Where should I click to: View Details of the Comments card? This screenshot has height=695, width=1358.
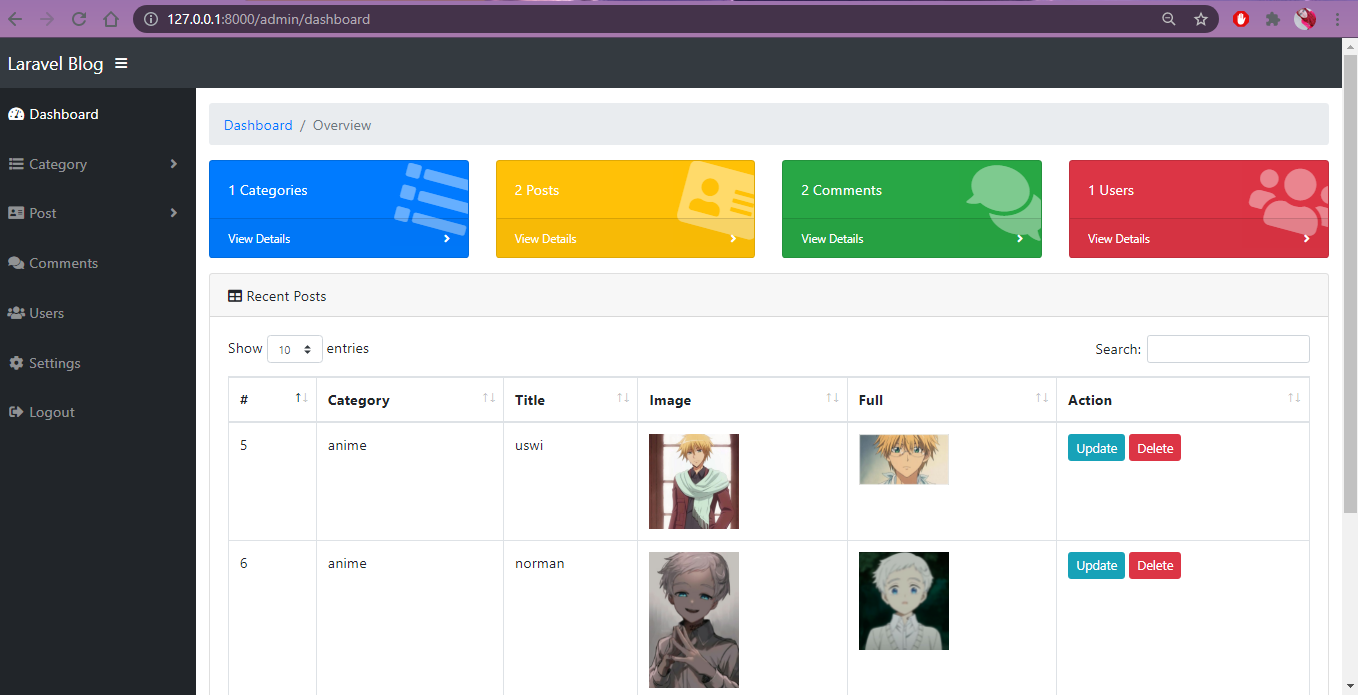[x=832, y=239]
